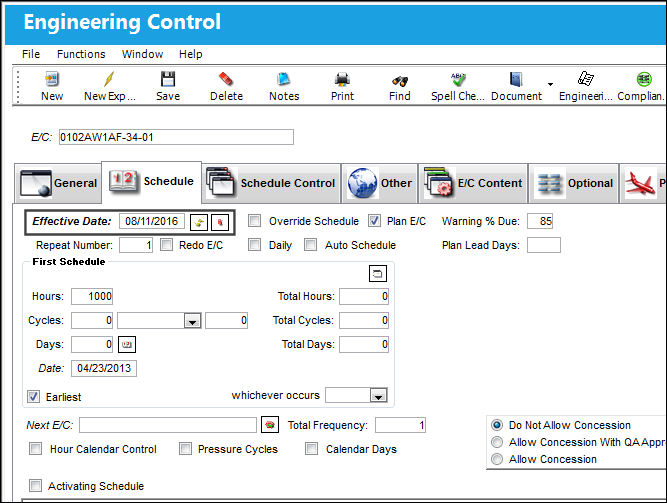The height and width of the screenshot is (503, 667).
Task: Click the Next E/C lookup icon
Action: tap(270, 425)
